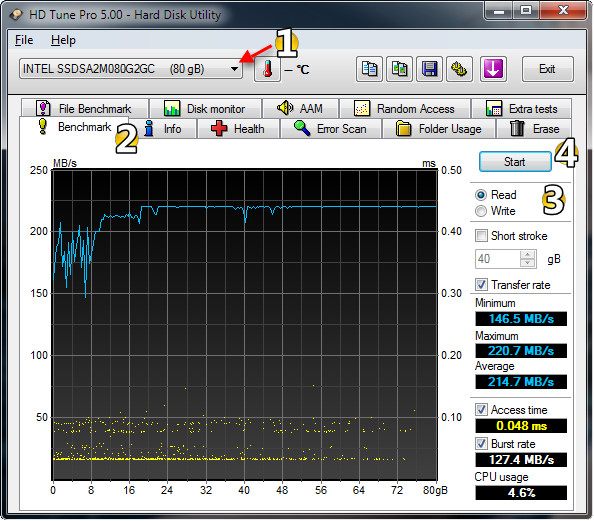Uncheck the Transfer rate checkbox
The image size is (594, 521).
coord(481,284)
